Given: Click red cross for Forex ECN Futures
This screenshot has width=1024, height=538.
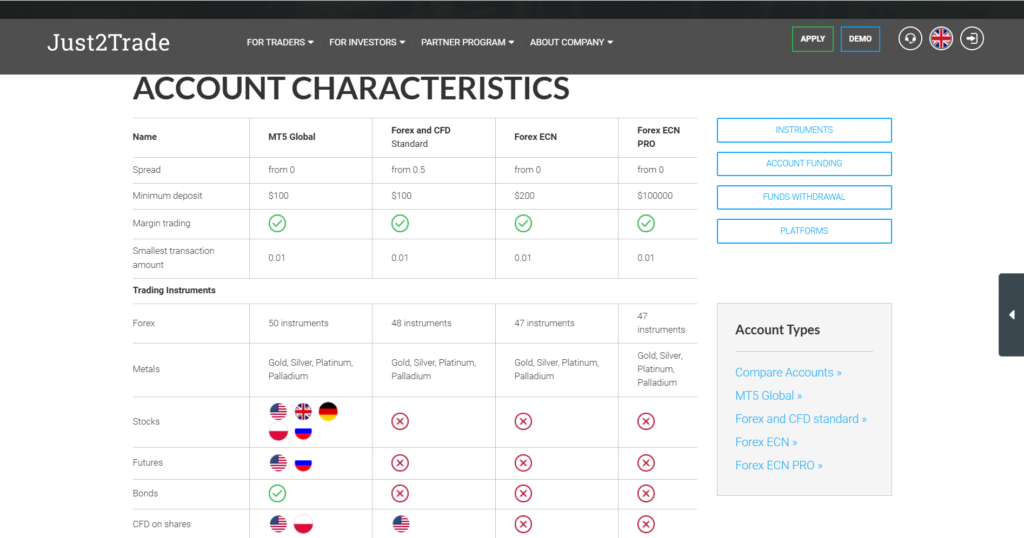Looking at the screenshot, I should click(523, 463).
